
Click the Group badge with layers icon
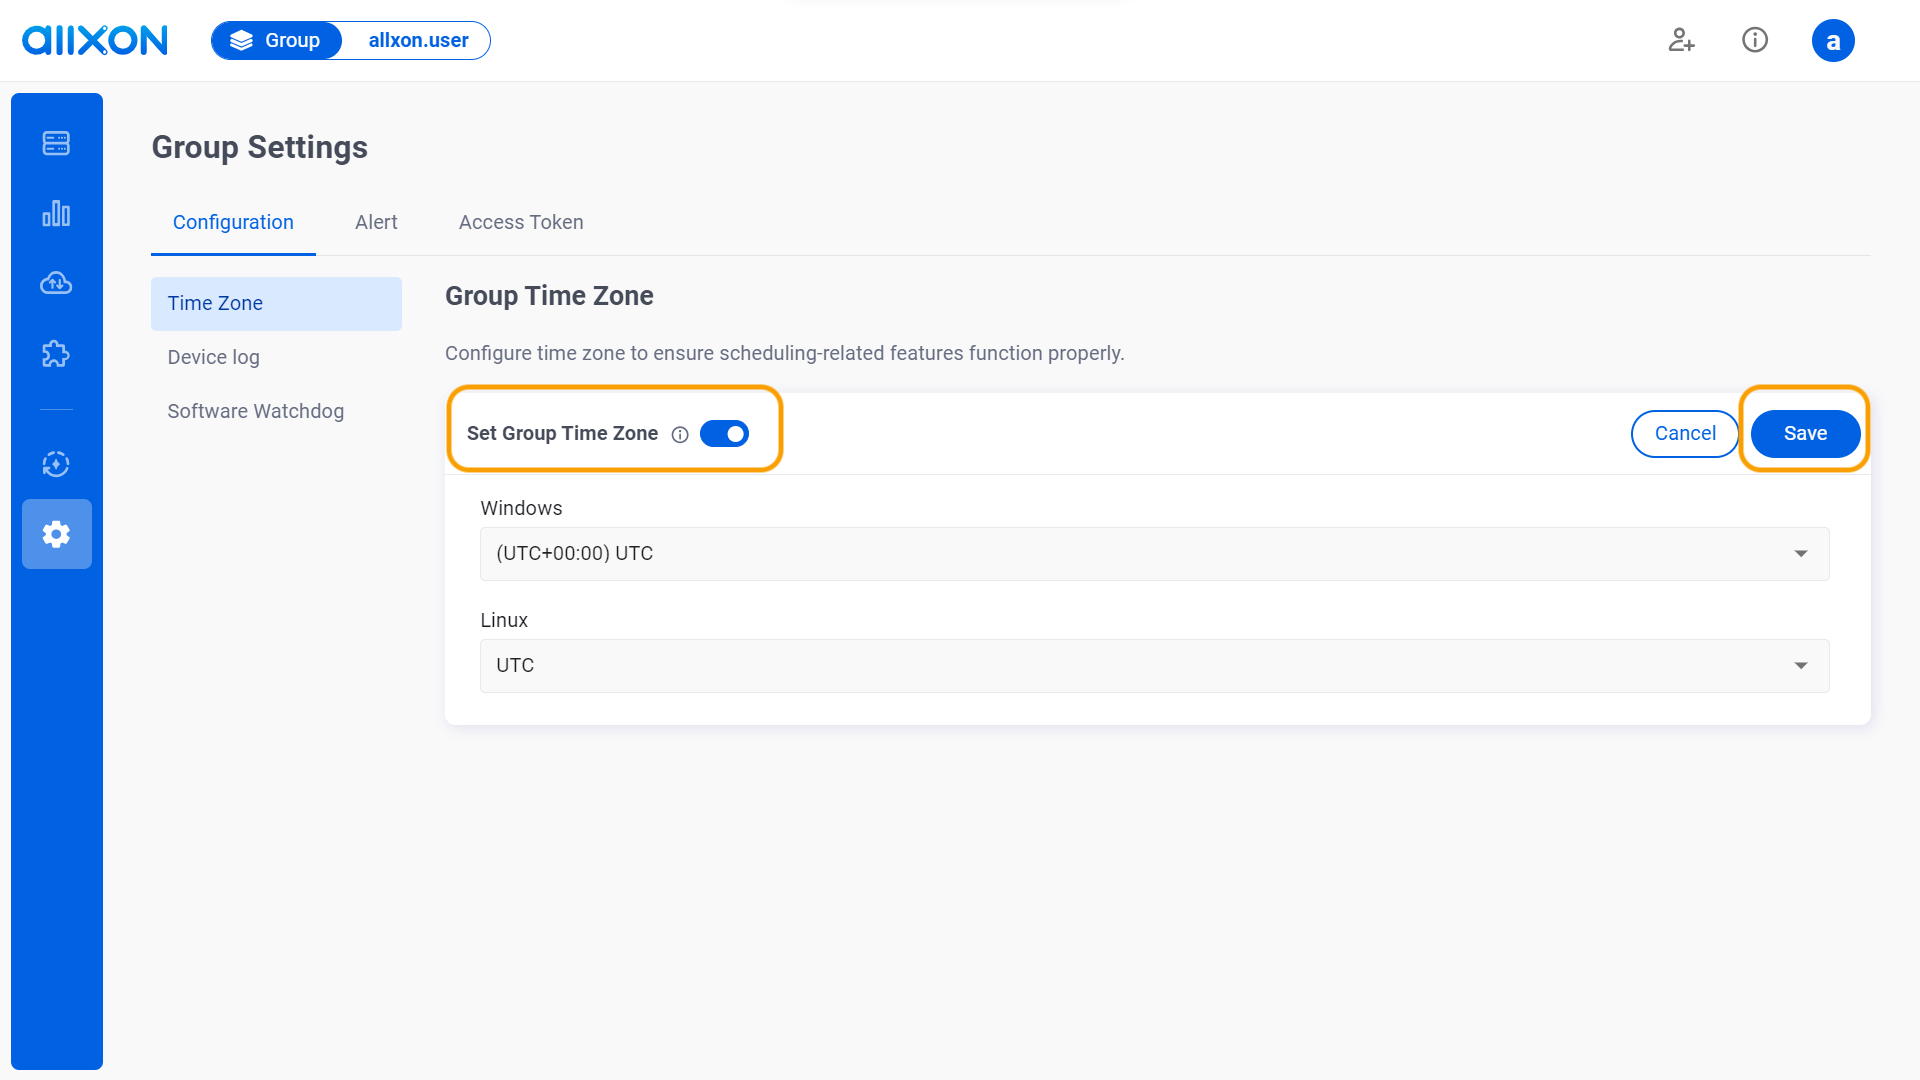tap(276, 40)
